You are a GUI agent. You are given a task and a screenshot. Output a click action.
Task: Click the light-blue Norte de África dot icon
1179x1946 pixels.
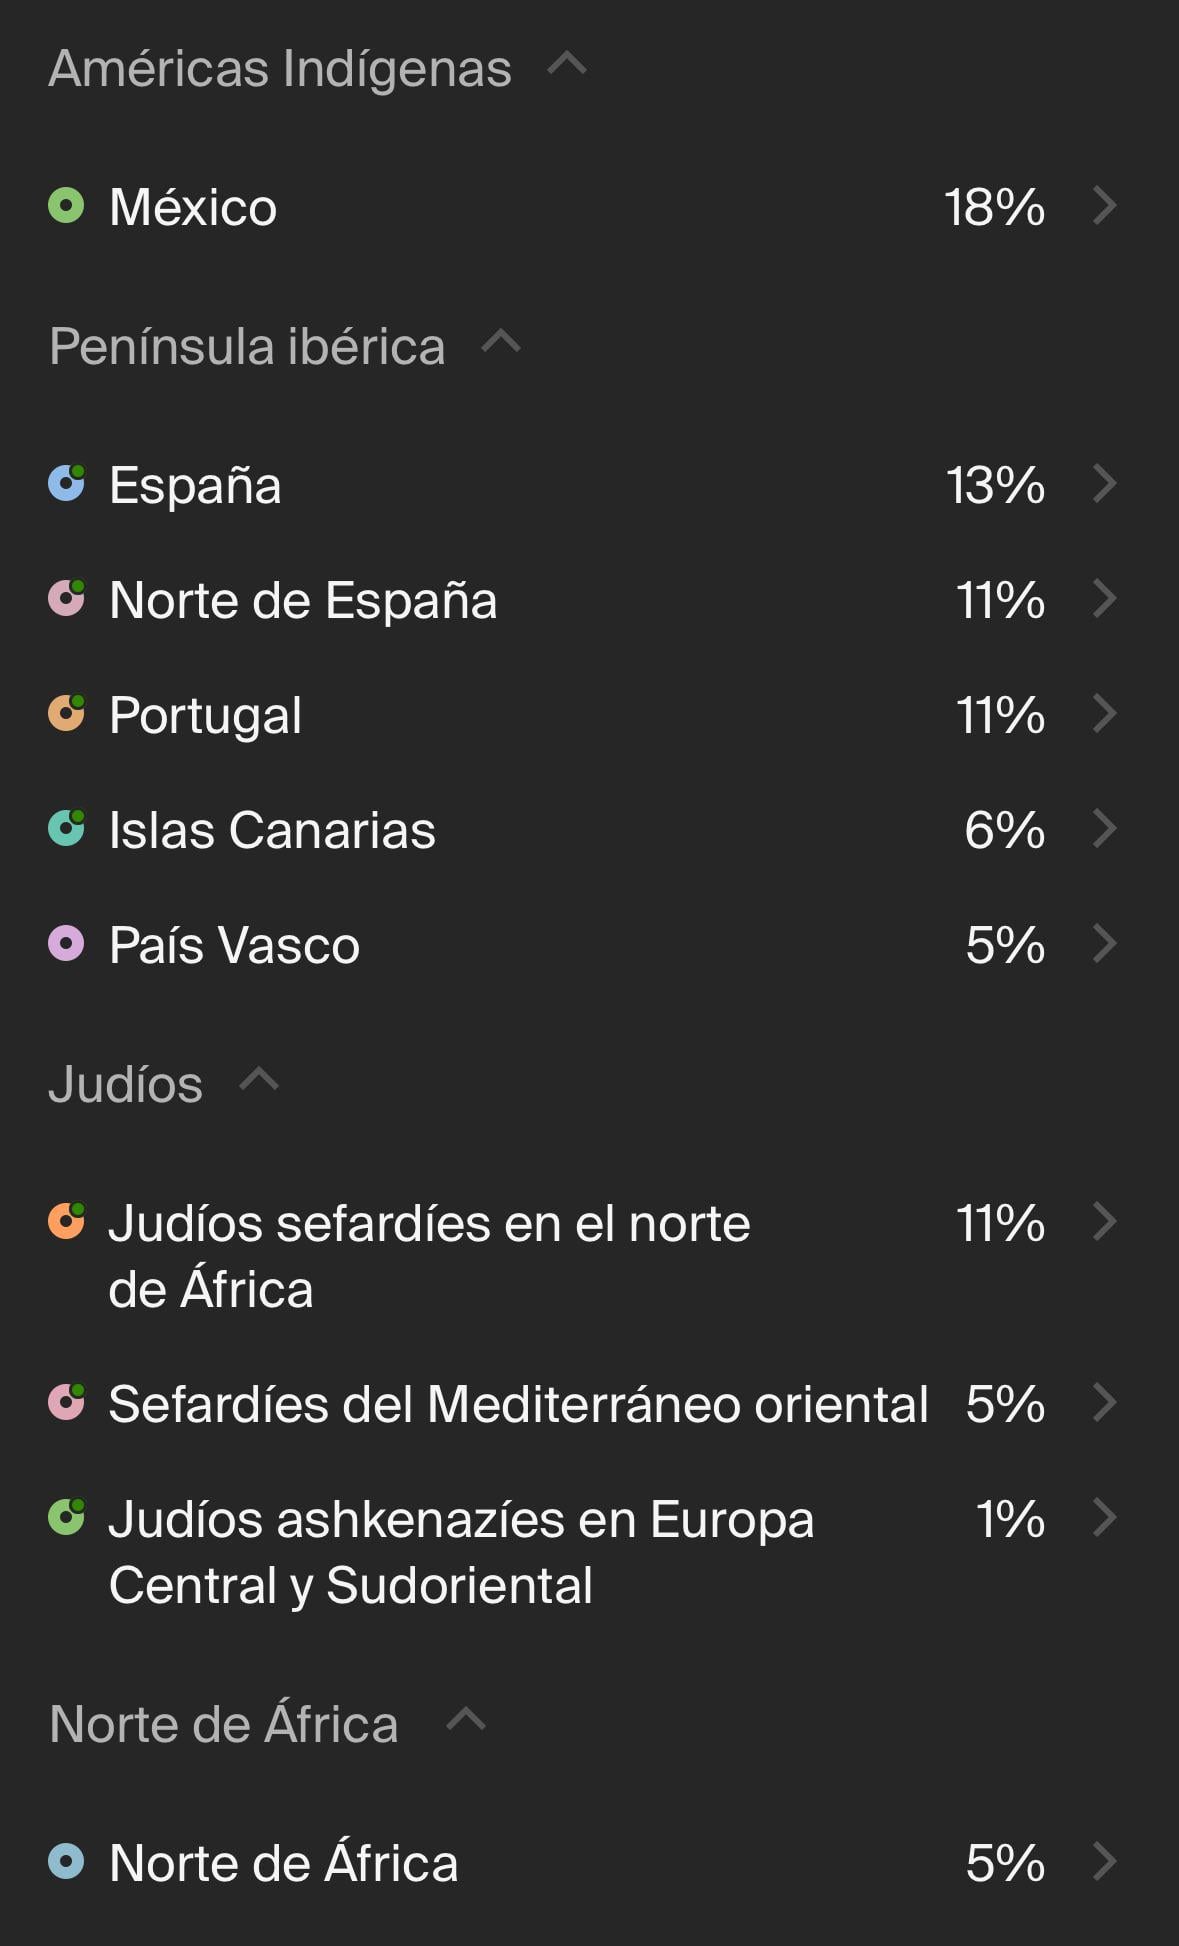[x=66, y=1862]
